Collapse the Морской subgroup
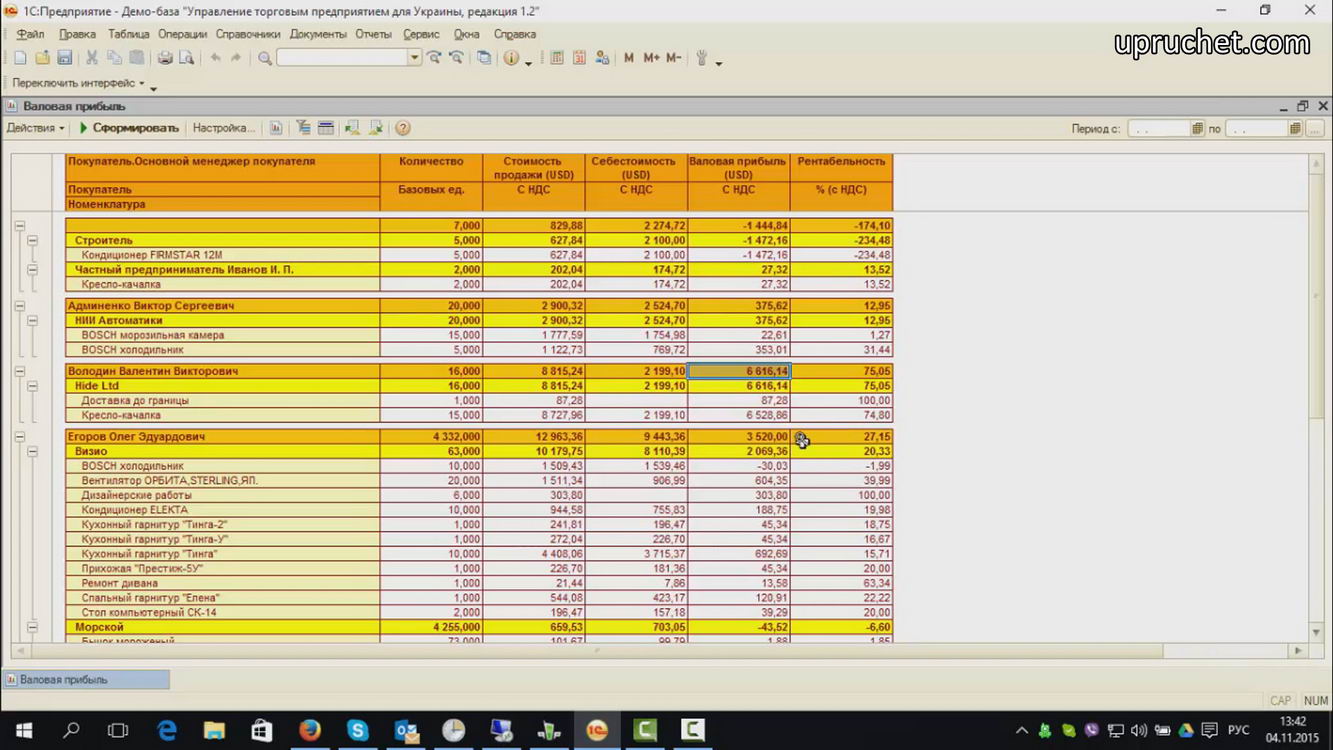The height and width of the screenshot is (750, 1333). point(32,627)
